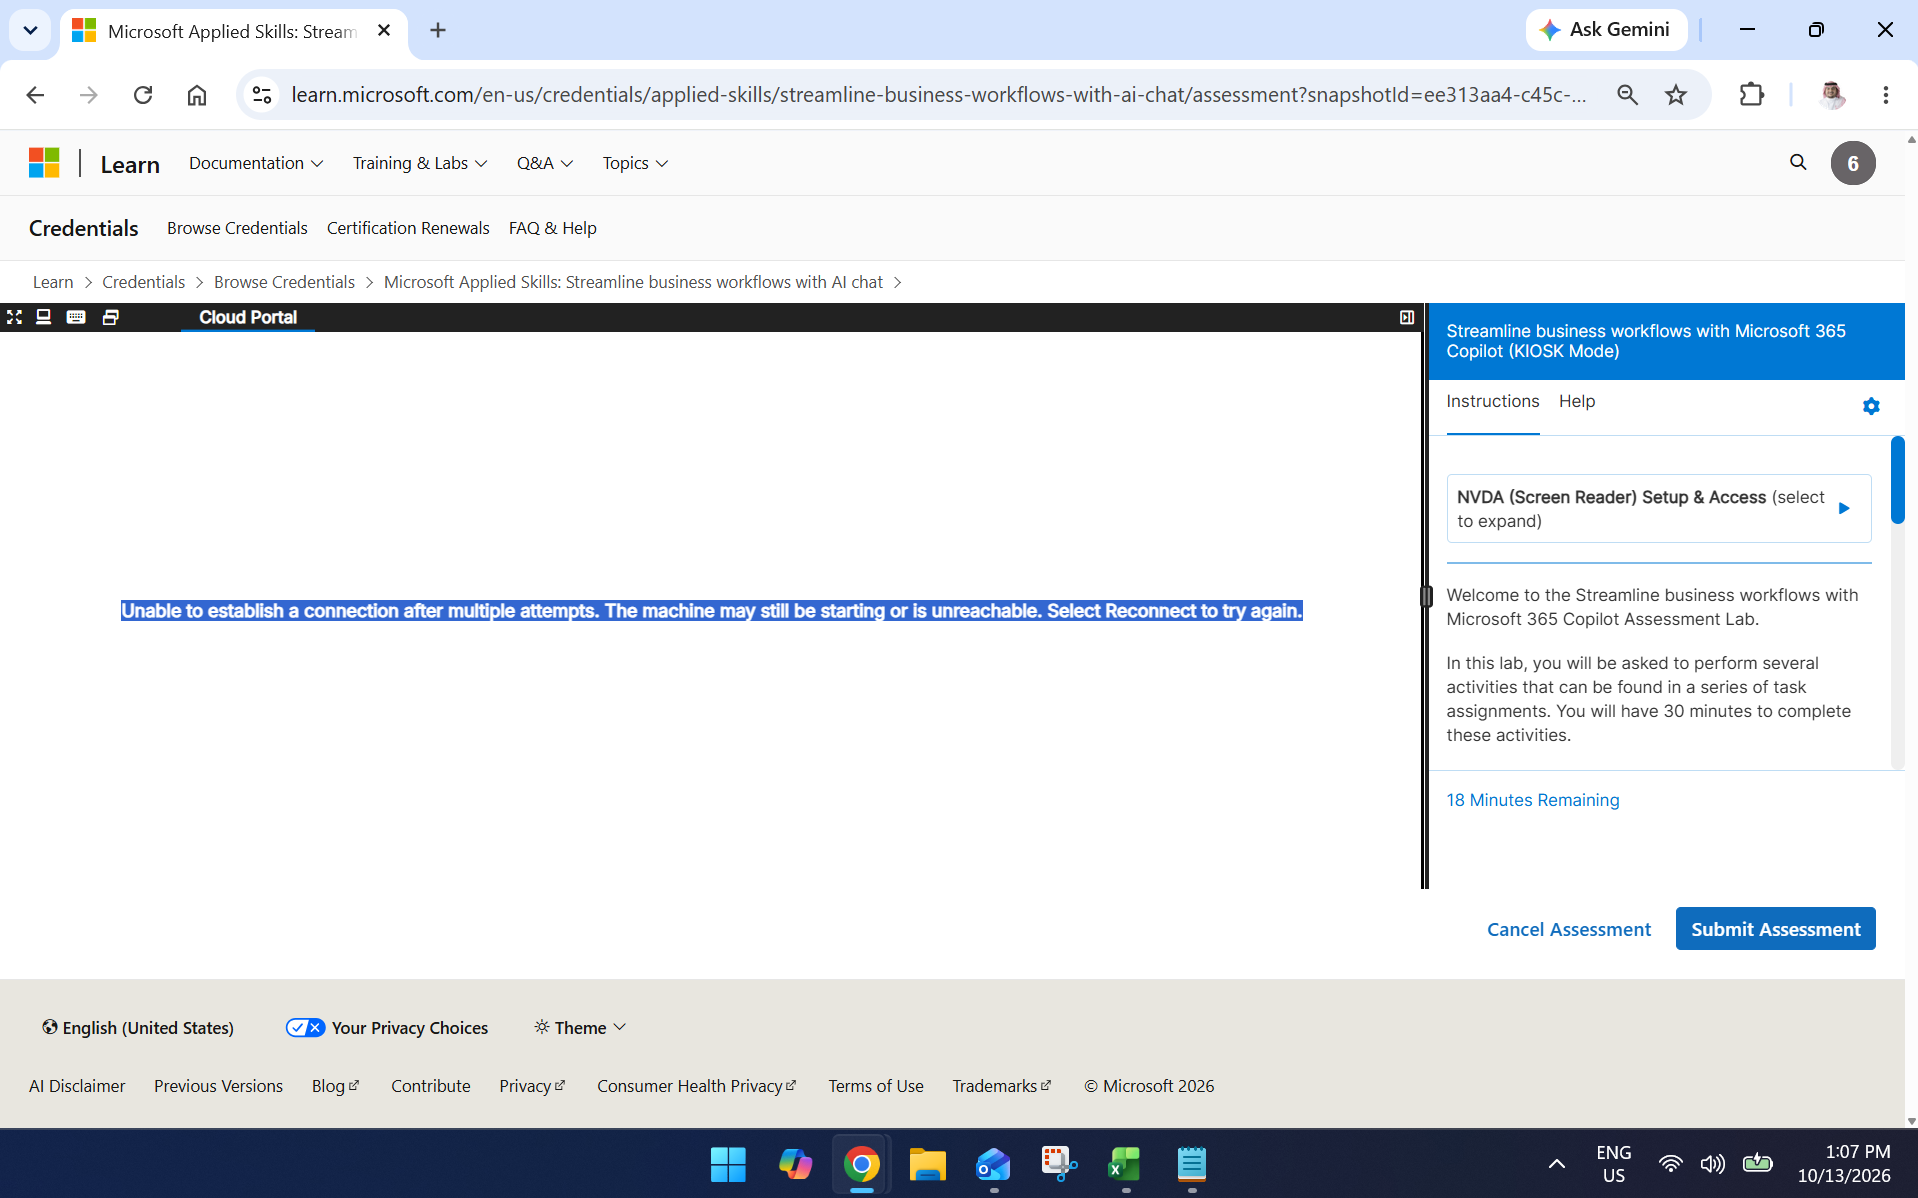Open the Terms of Use footer link

875,1086
